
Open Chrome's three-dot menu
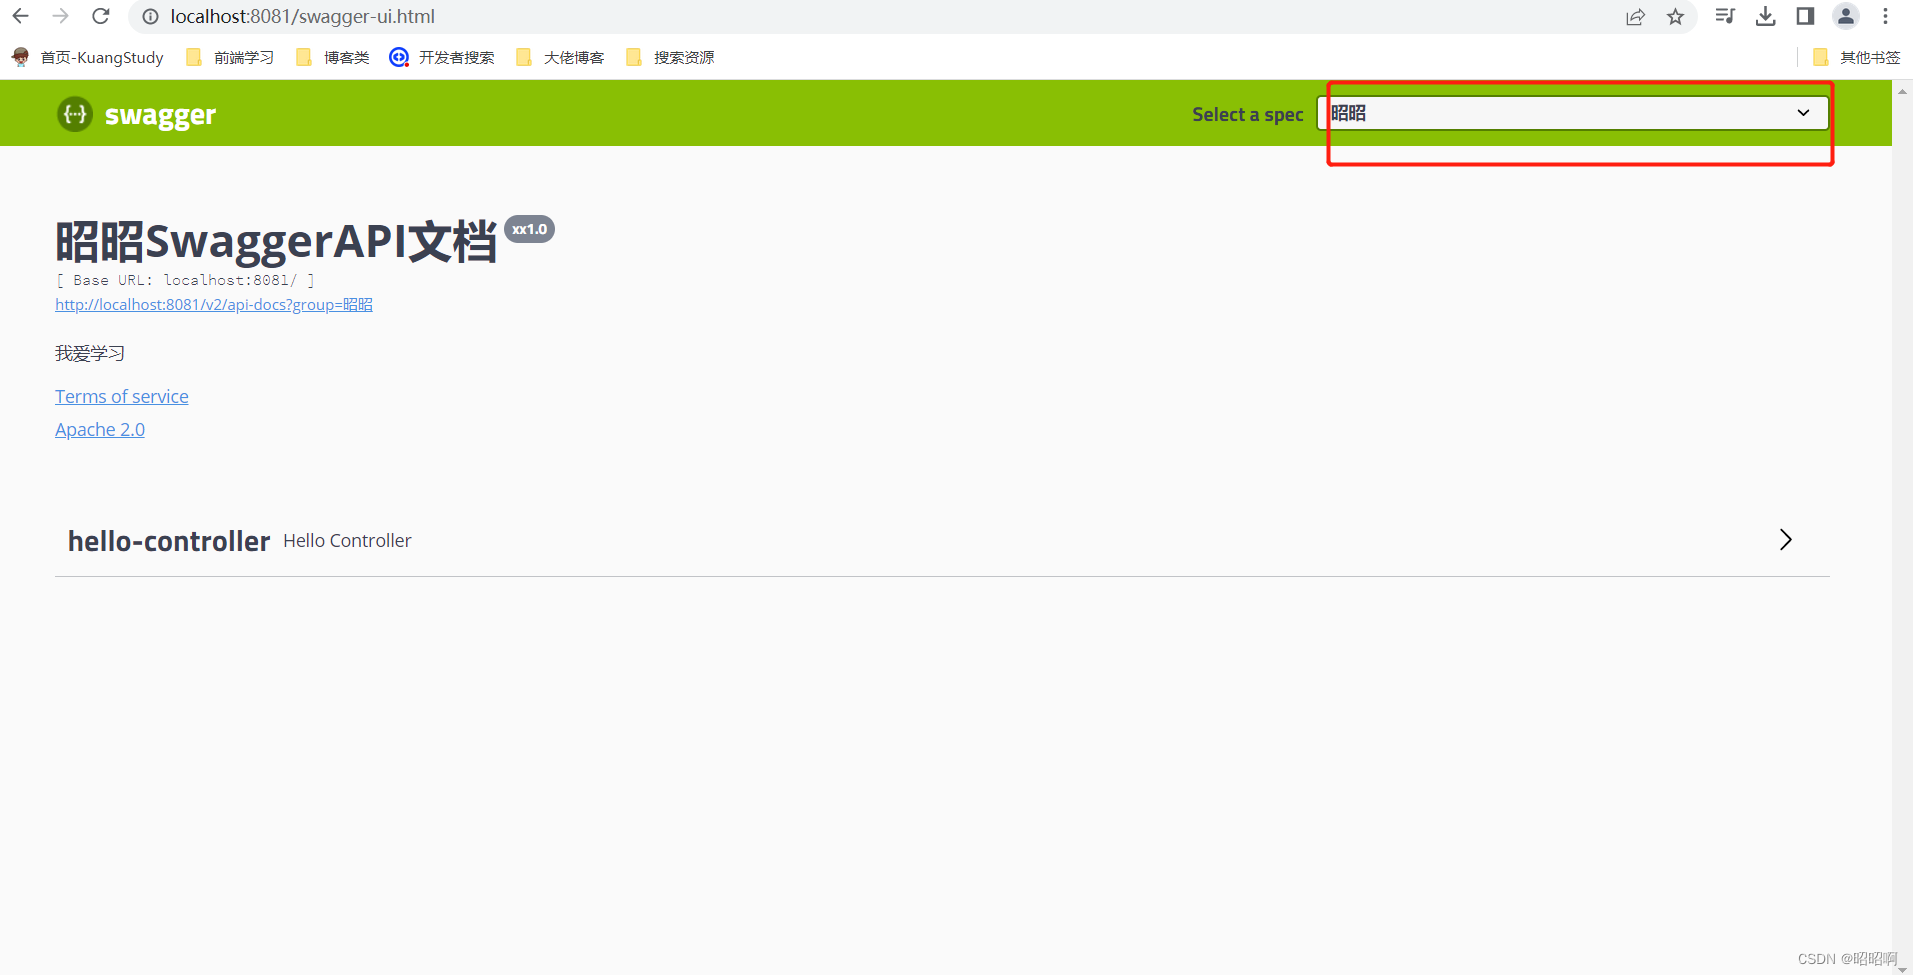pyautogui.click(x=1885, y=17)
